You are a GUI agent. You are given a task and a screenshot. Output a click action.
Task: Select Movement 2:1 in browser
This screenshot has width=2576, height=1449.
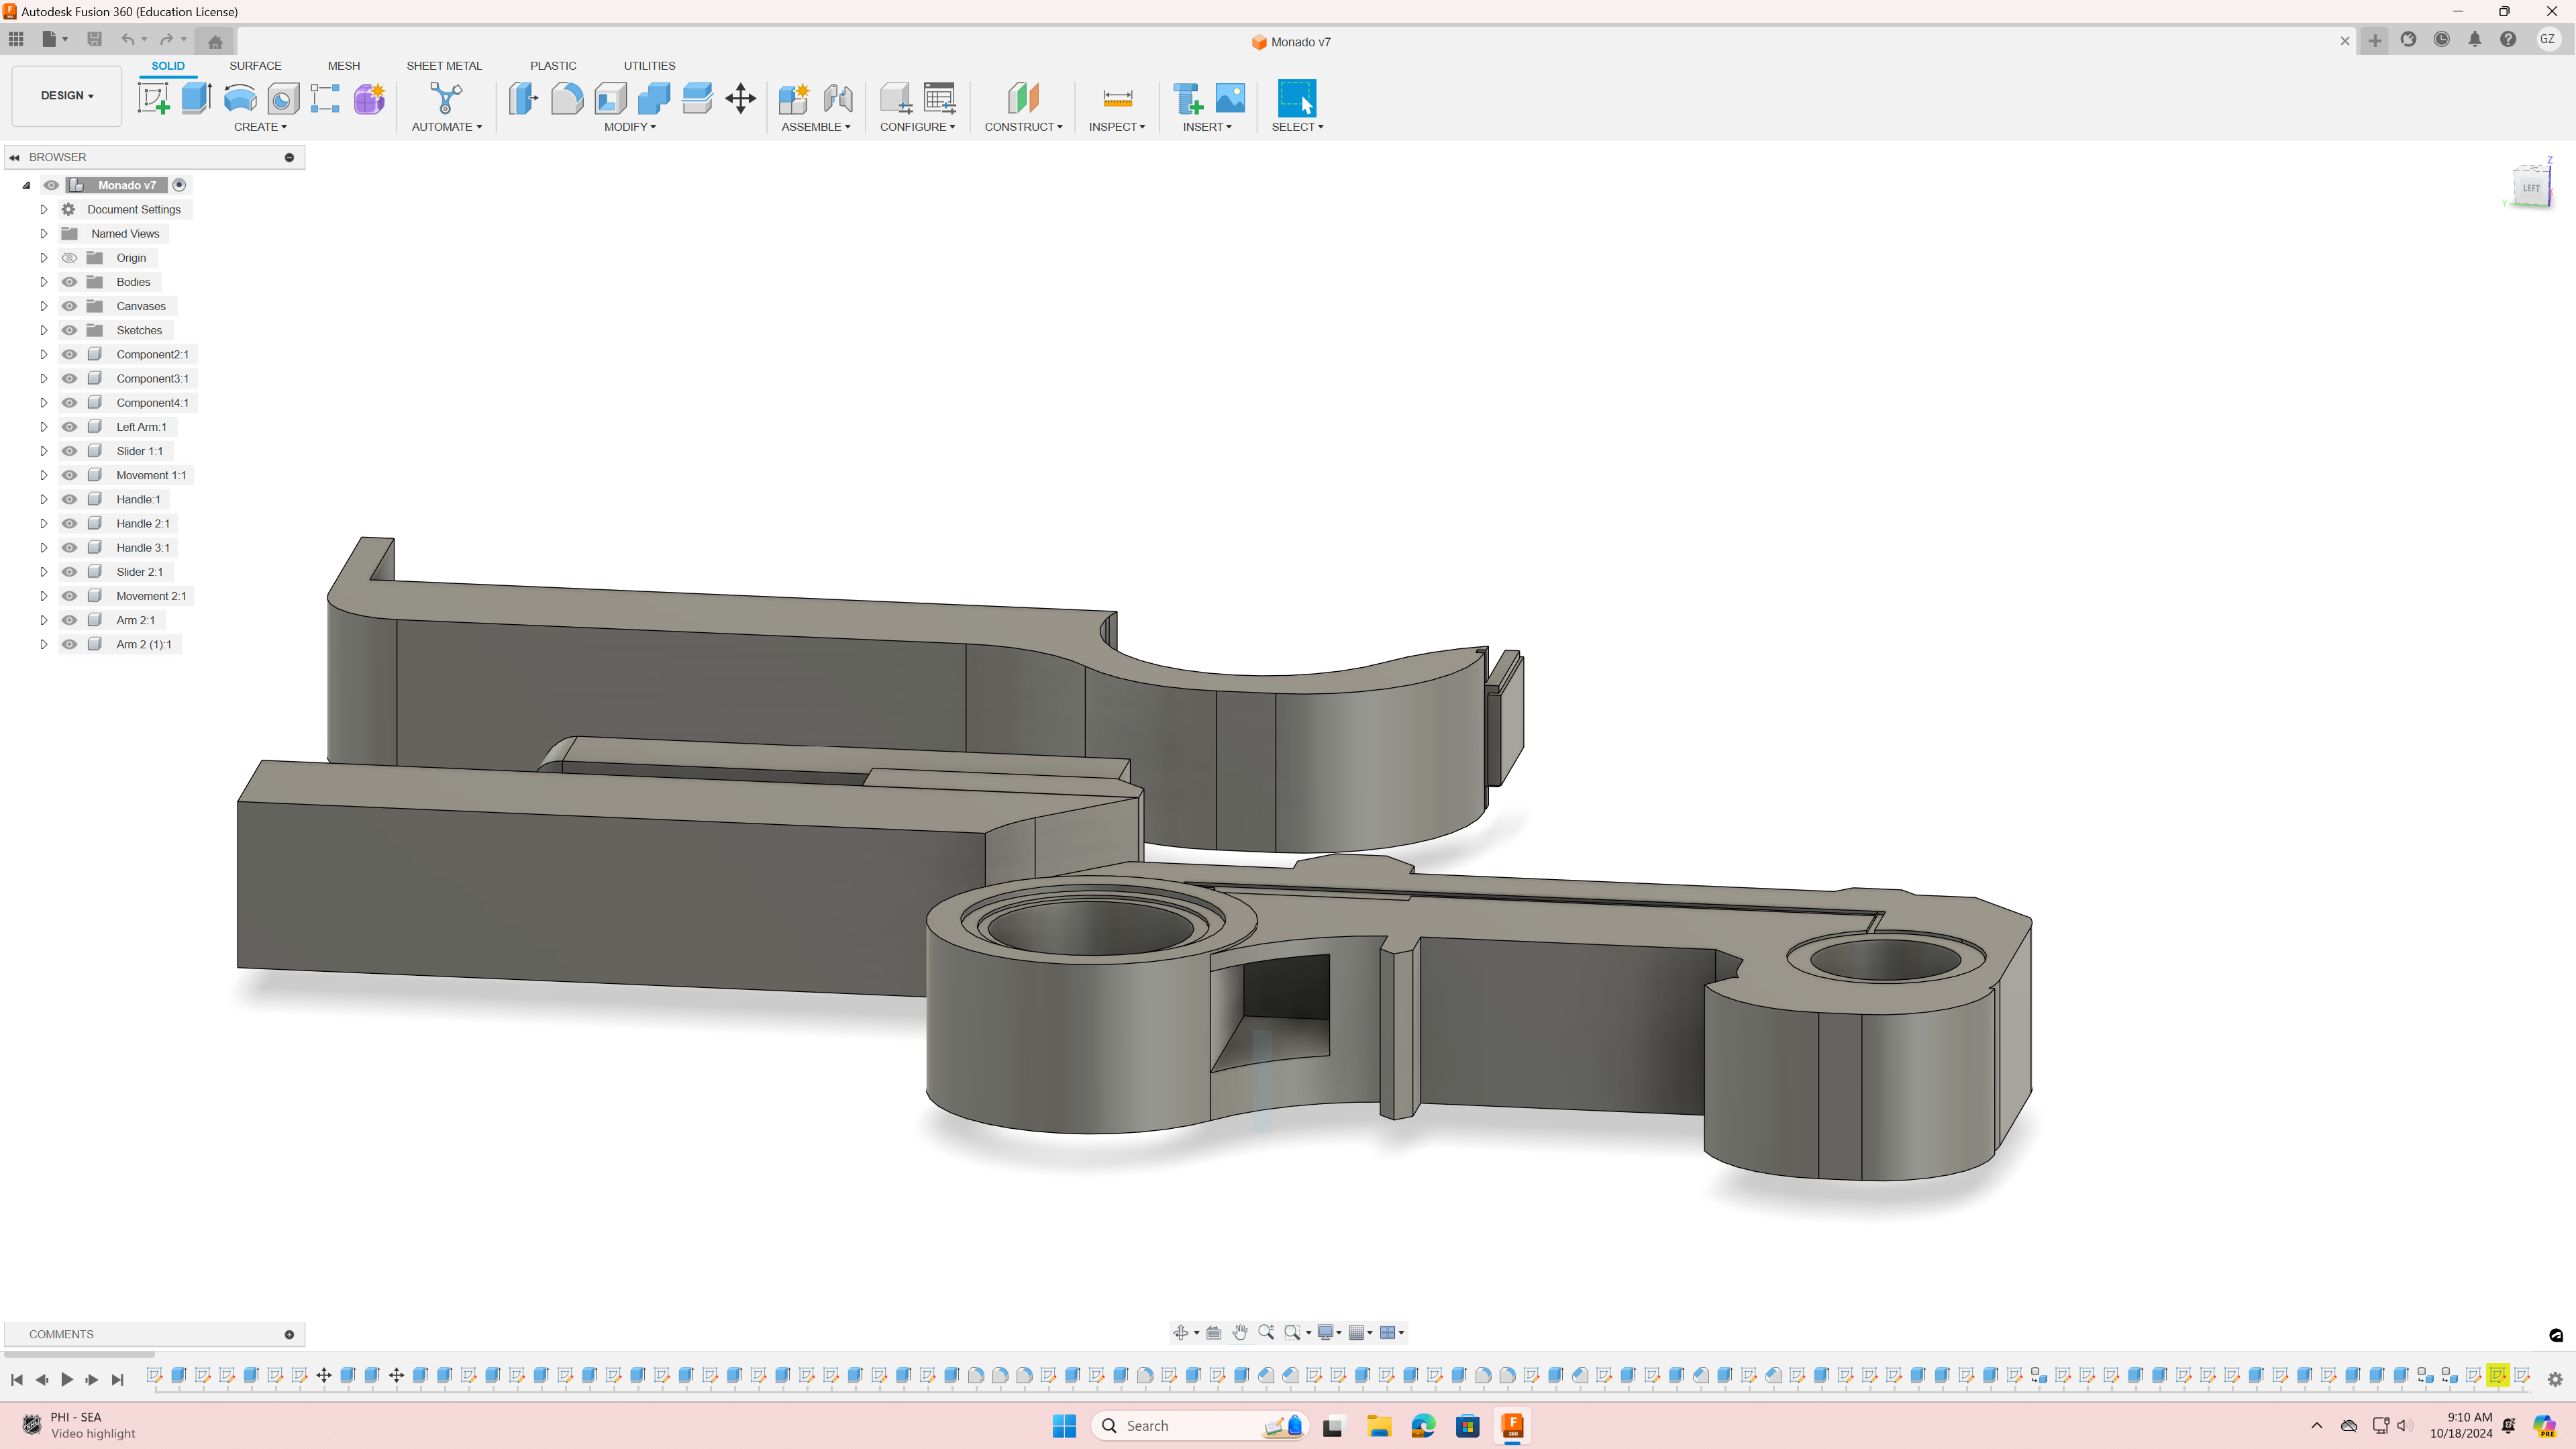(150, 596)
